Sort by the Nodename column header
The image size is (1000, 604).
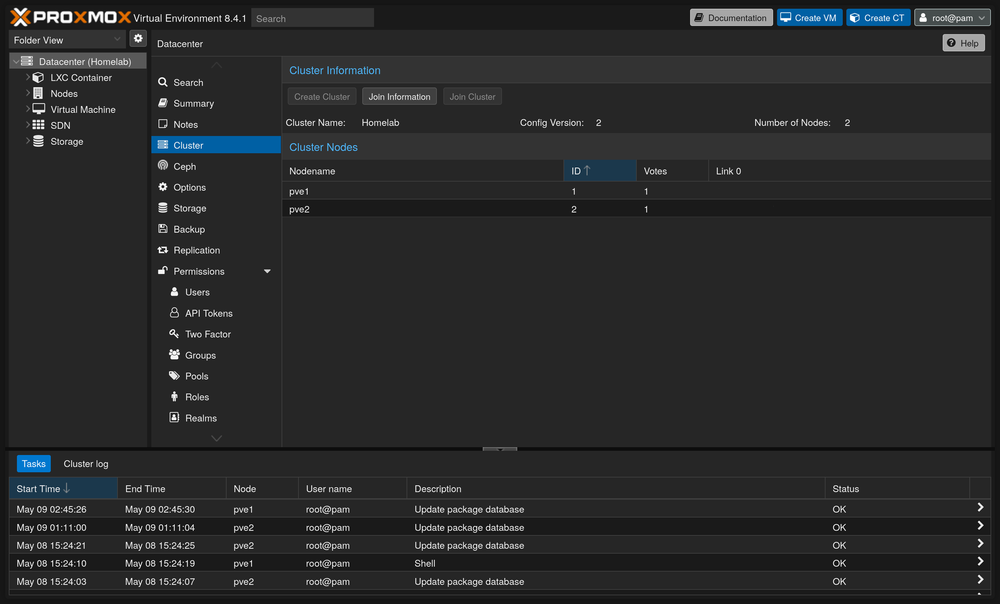(x=423, y=171)
